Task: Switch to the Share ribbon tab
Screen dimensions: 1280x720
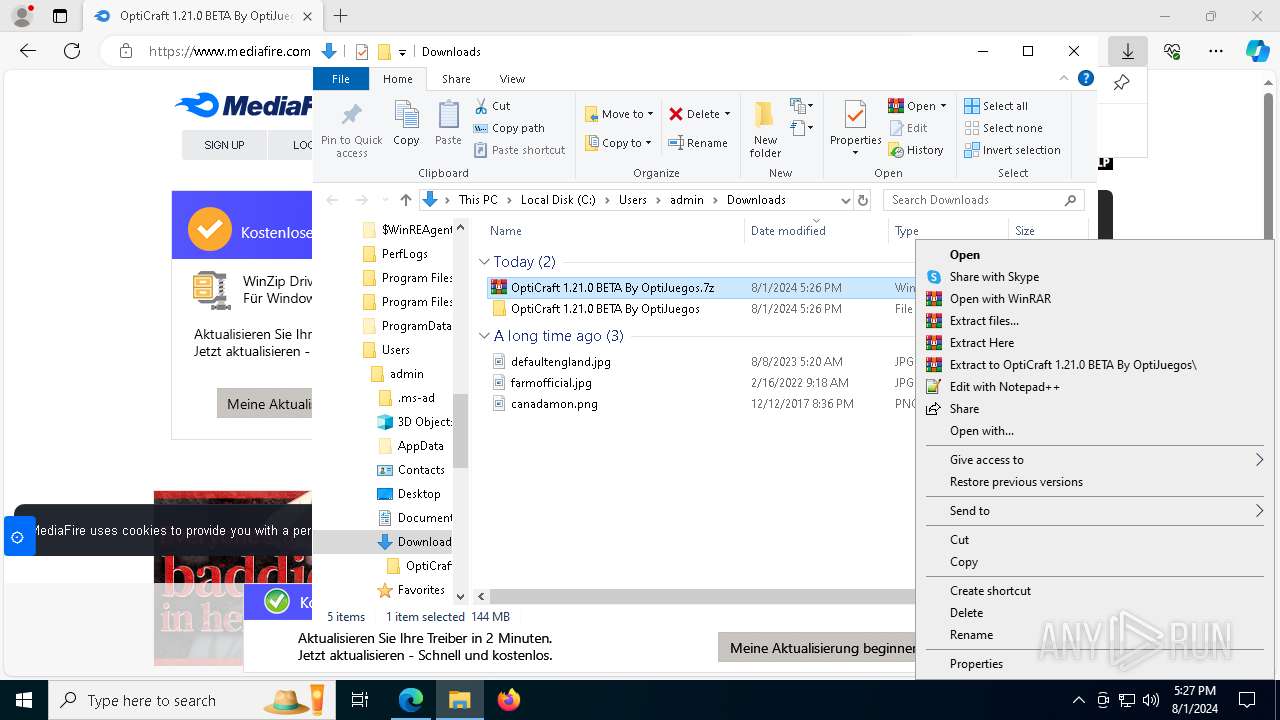Action: [x=456, y=79]
